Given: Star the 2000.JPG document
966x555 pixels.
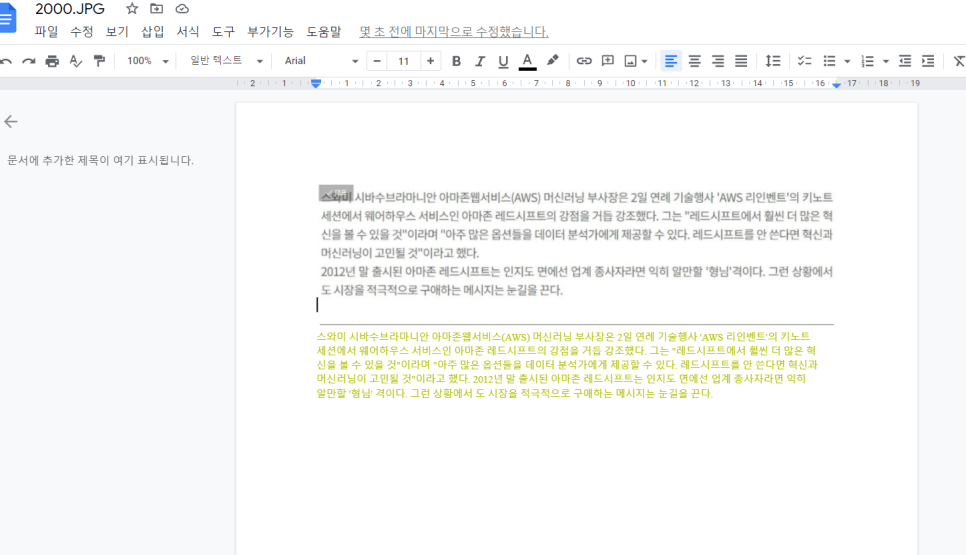Looking at the screenshot, I should click(132, 9).
